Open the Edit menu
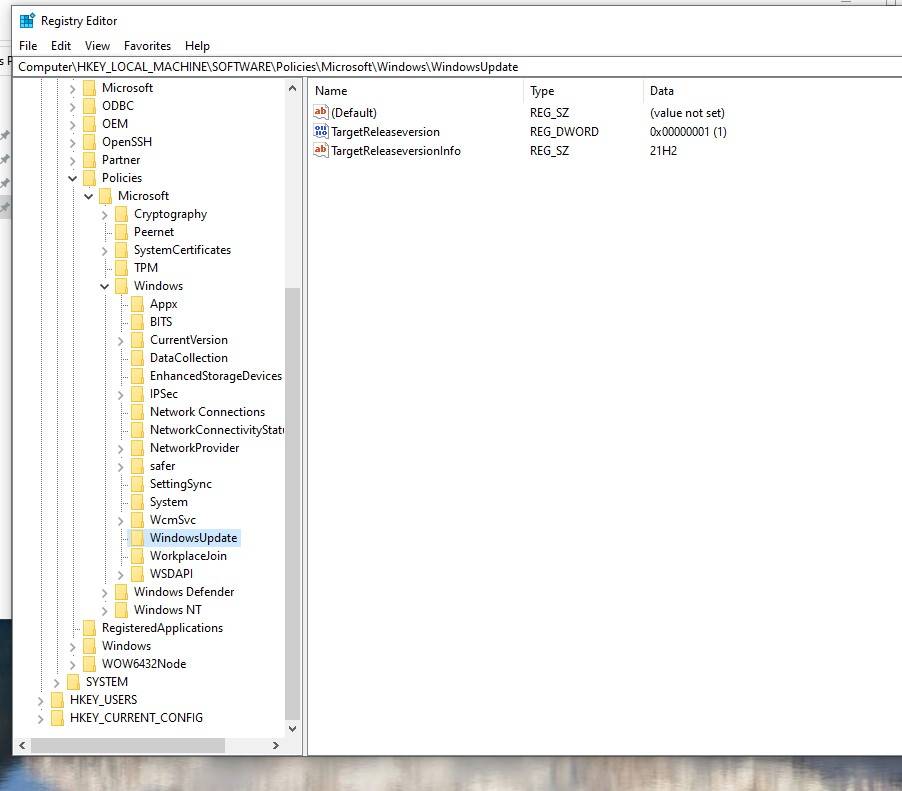 coord(60,45)
